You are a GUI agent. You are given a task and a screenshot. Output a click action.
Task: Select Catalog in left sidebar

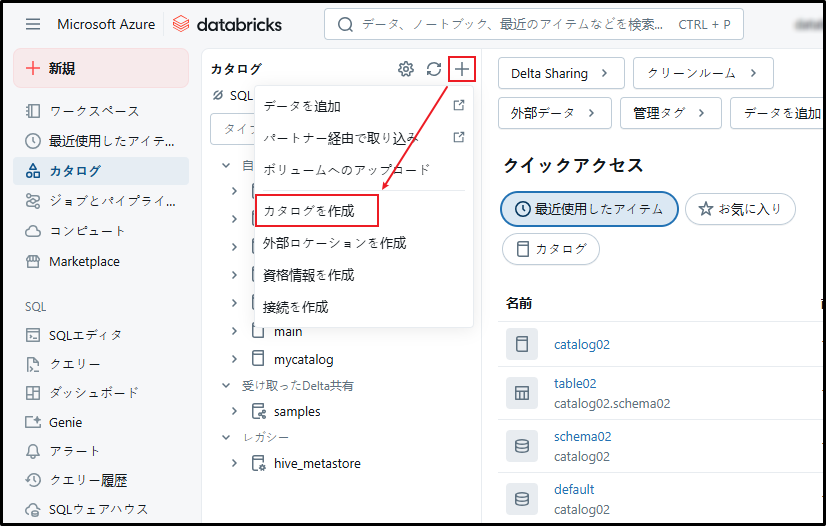(x=101, y=171)
